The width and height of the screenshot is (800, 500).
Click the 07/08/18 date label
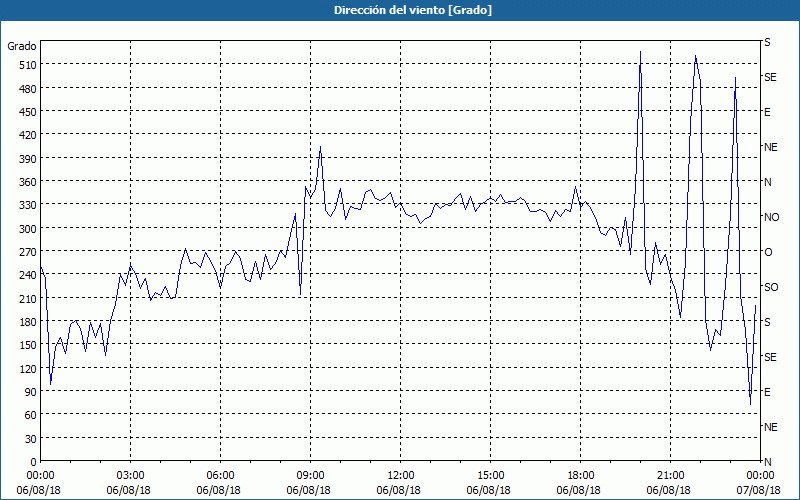[x=758, y=490]
